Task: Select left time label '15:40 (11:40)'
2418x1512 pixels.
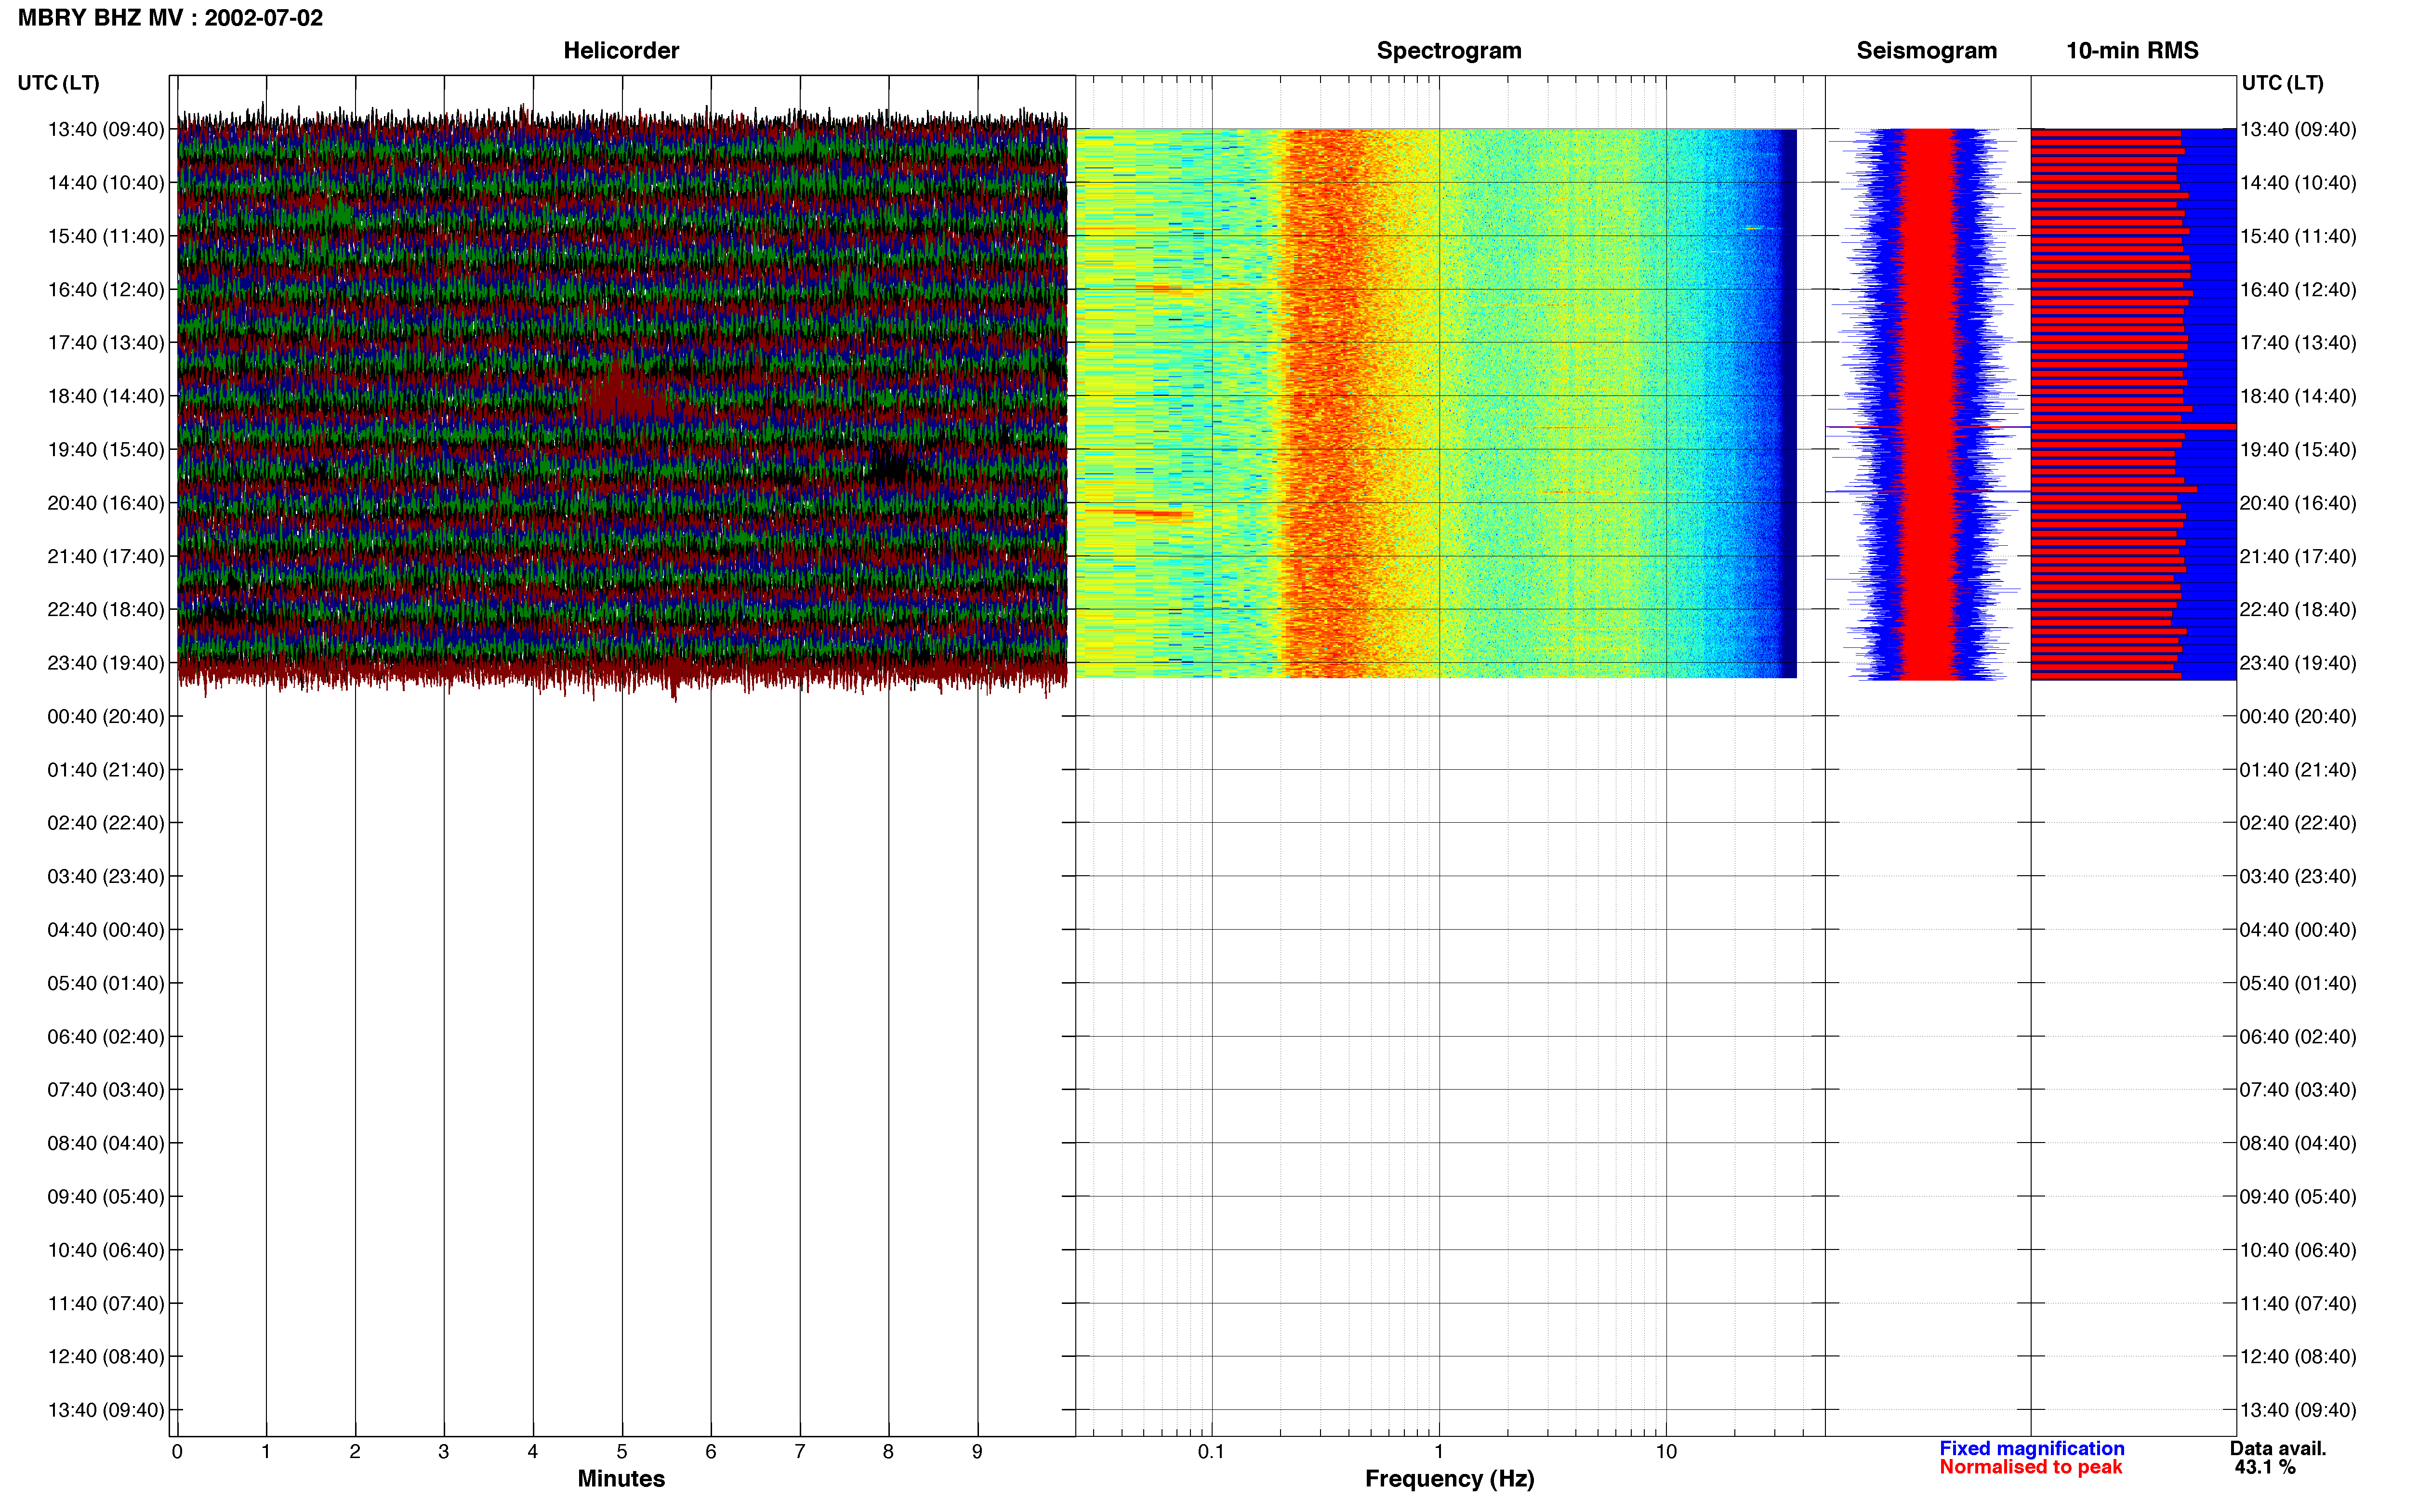Action: (106, 236)
